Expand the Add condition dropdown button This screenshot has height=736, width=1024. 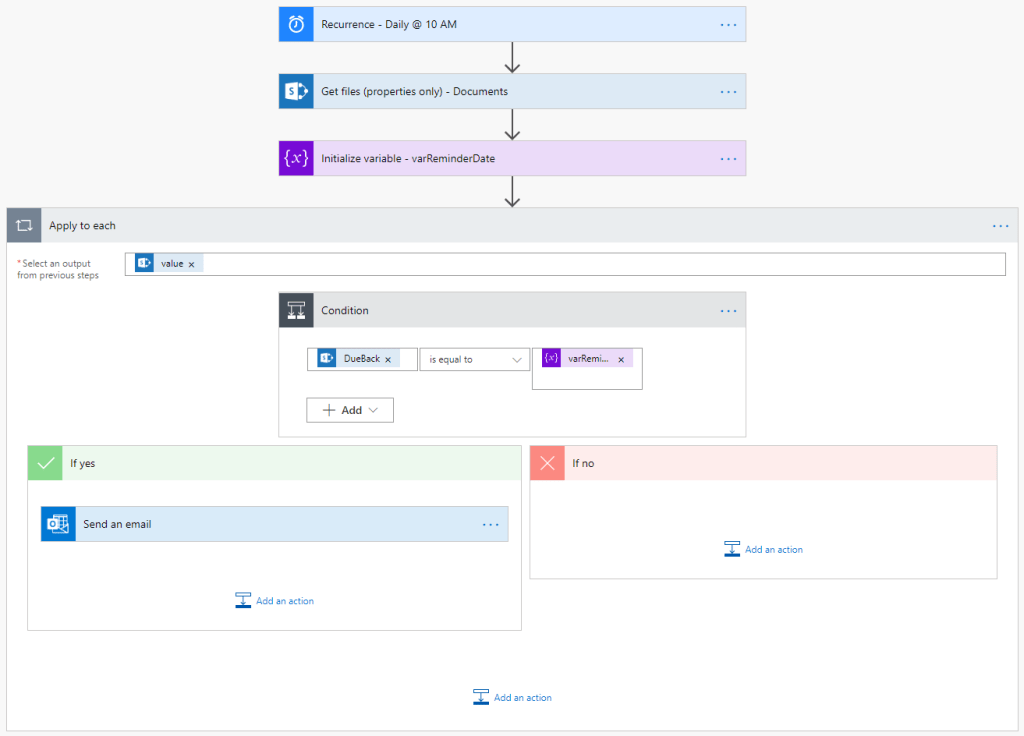(x=350, y=410)
